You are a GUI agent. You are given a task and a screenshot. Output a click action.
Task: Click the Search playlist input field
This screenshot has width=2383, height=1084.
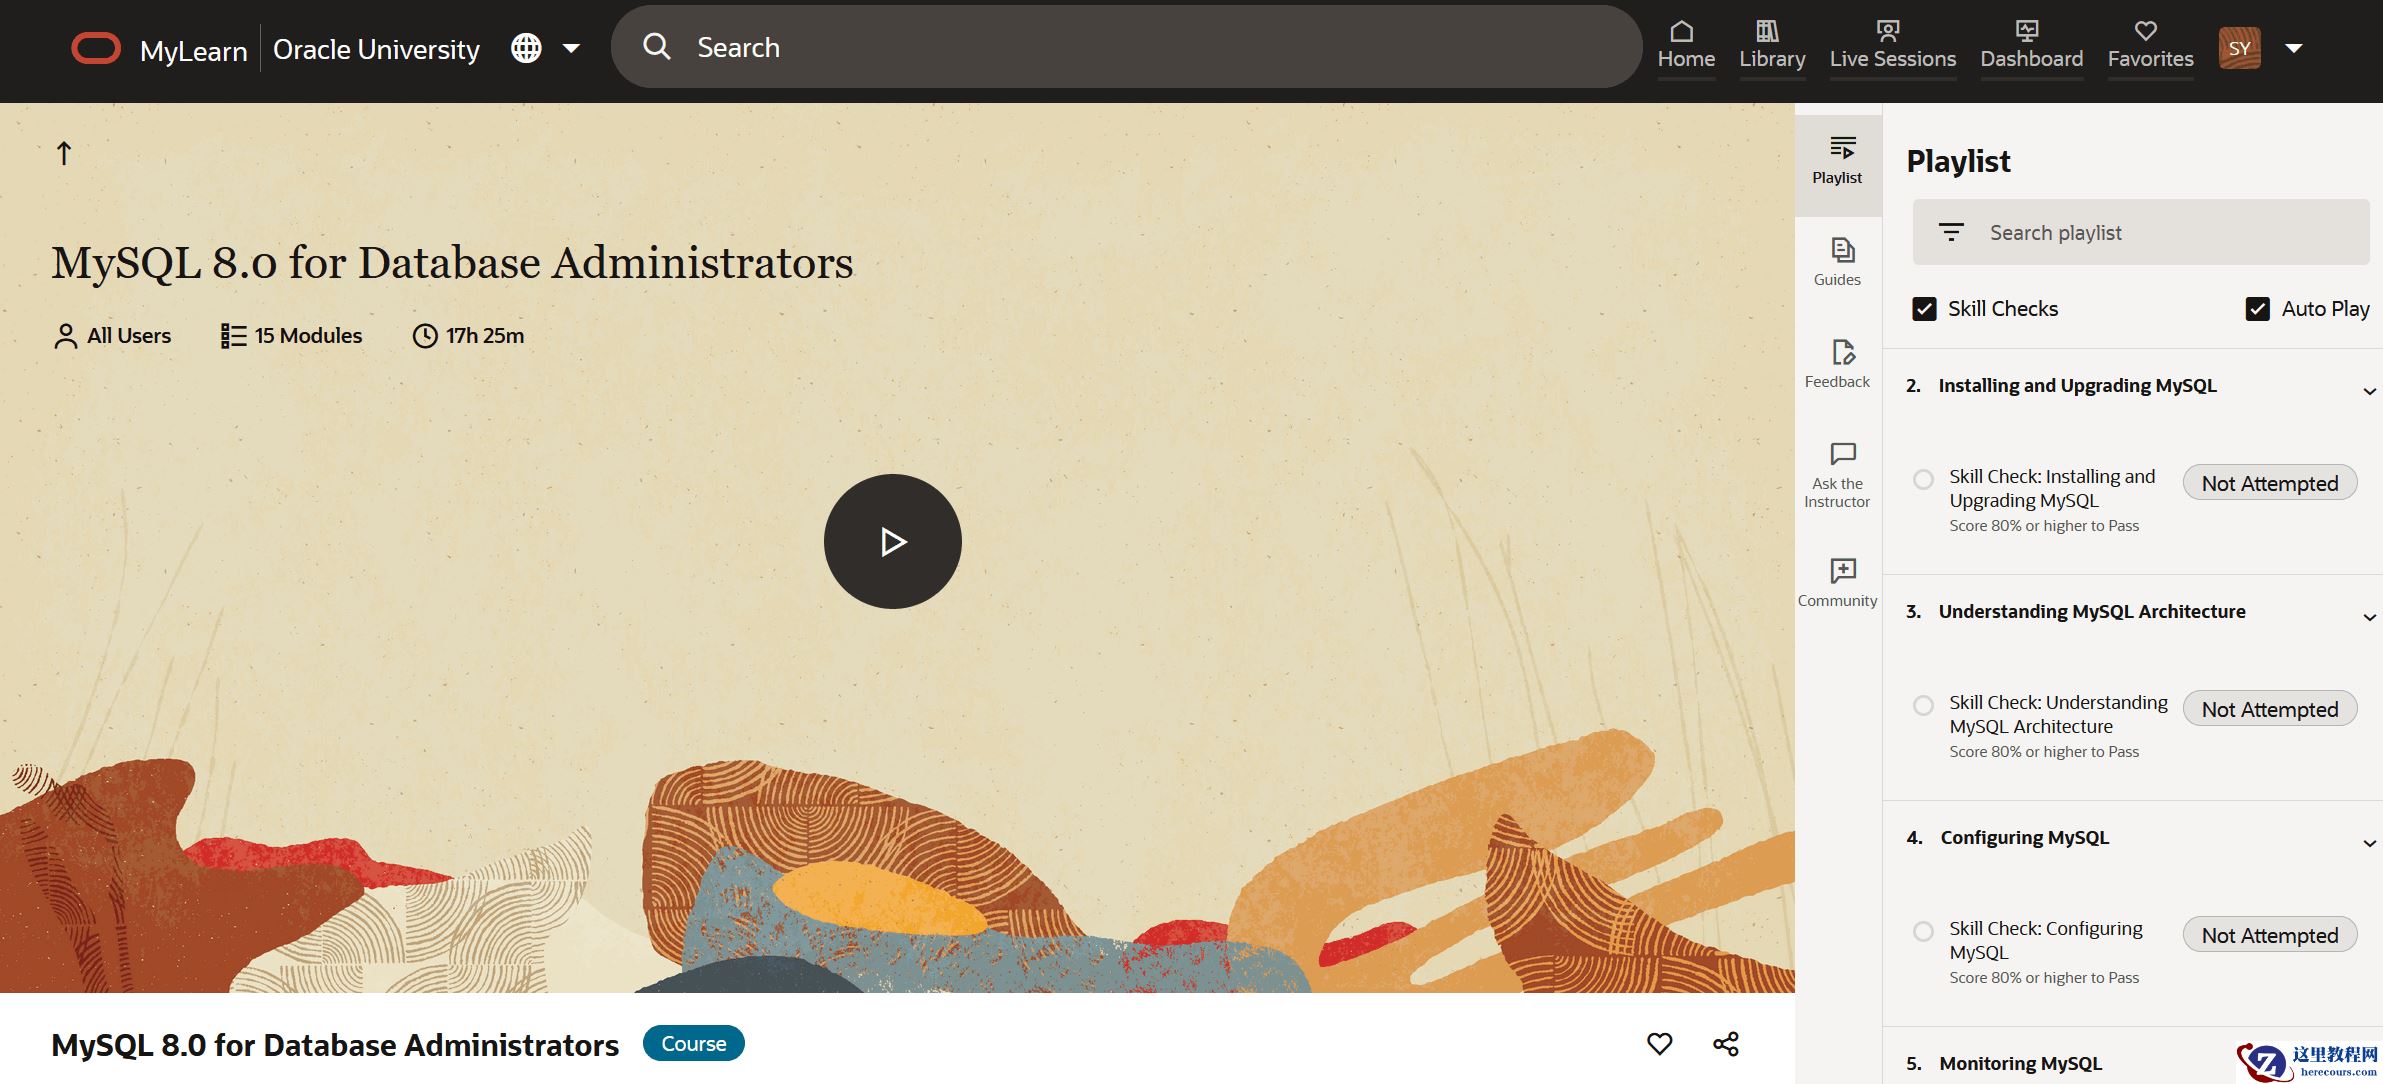click(2141, 232)
